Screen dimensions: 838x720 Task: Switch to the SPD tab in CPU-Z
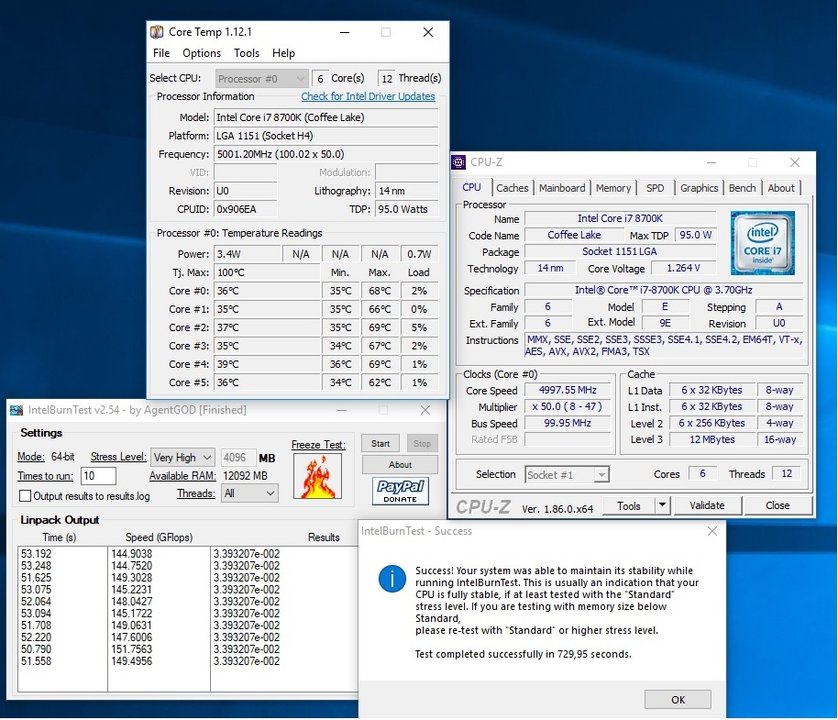(x=655, y=188)
